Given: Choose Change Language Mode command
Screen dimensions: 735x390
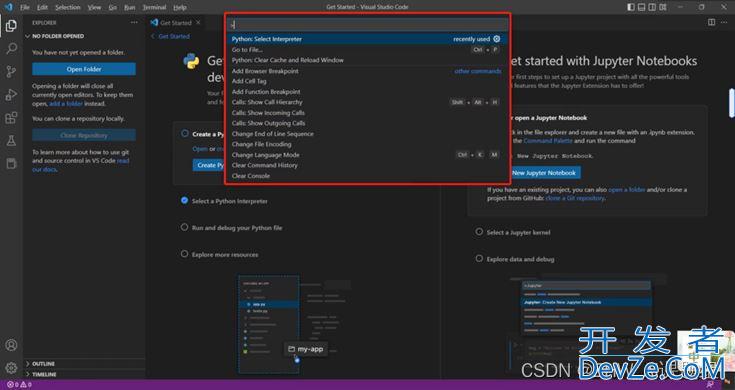Looking at the screenshot, I should click(x=368, y=155).
